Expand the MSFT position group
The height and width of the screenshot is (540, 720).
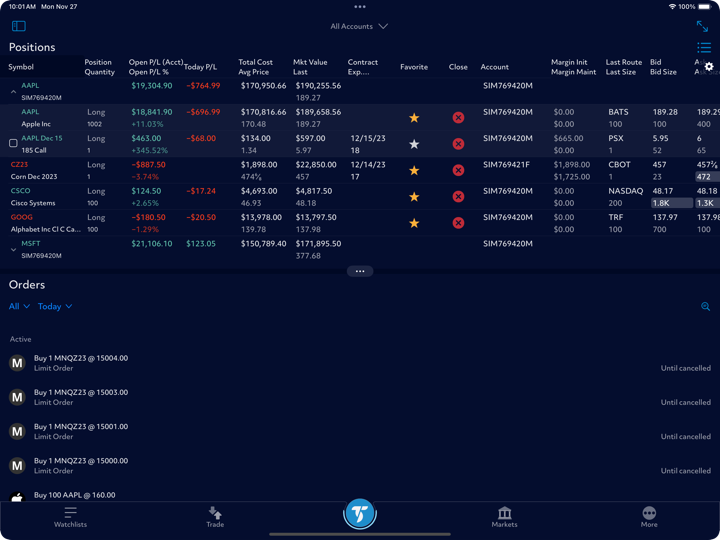coord(13,249)
